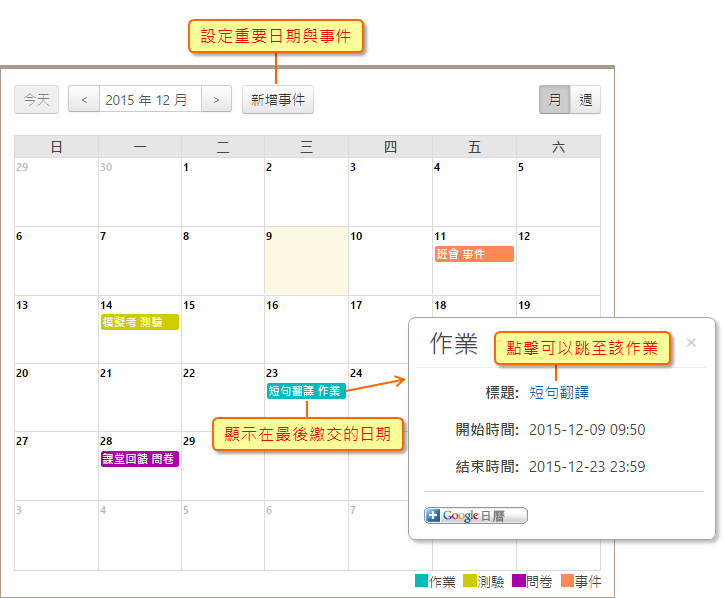Add event via Google 日曆 button

point(476,516)
